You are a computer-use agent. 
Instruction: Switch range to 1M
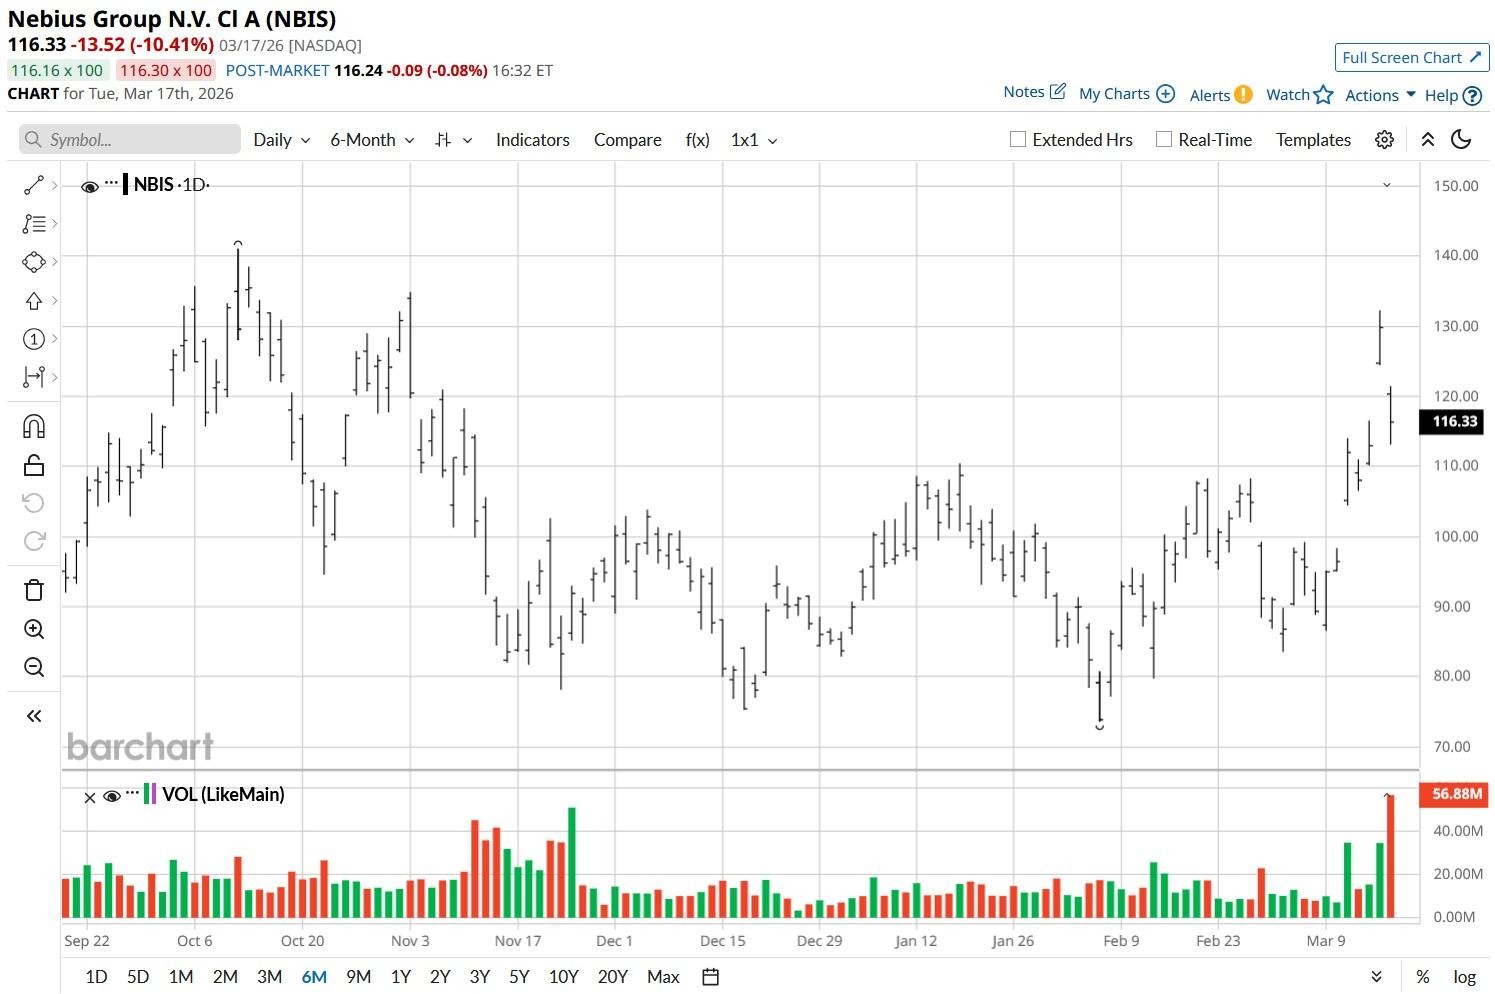click(181, 977)
